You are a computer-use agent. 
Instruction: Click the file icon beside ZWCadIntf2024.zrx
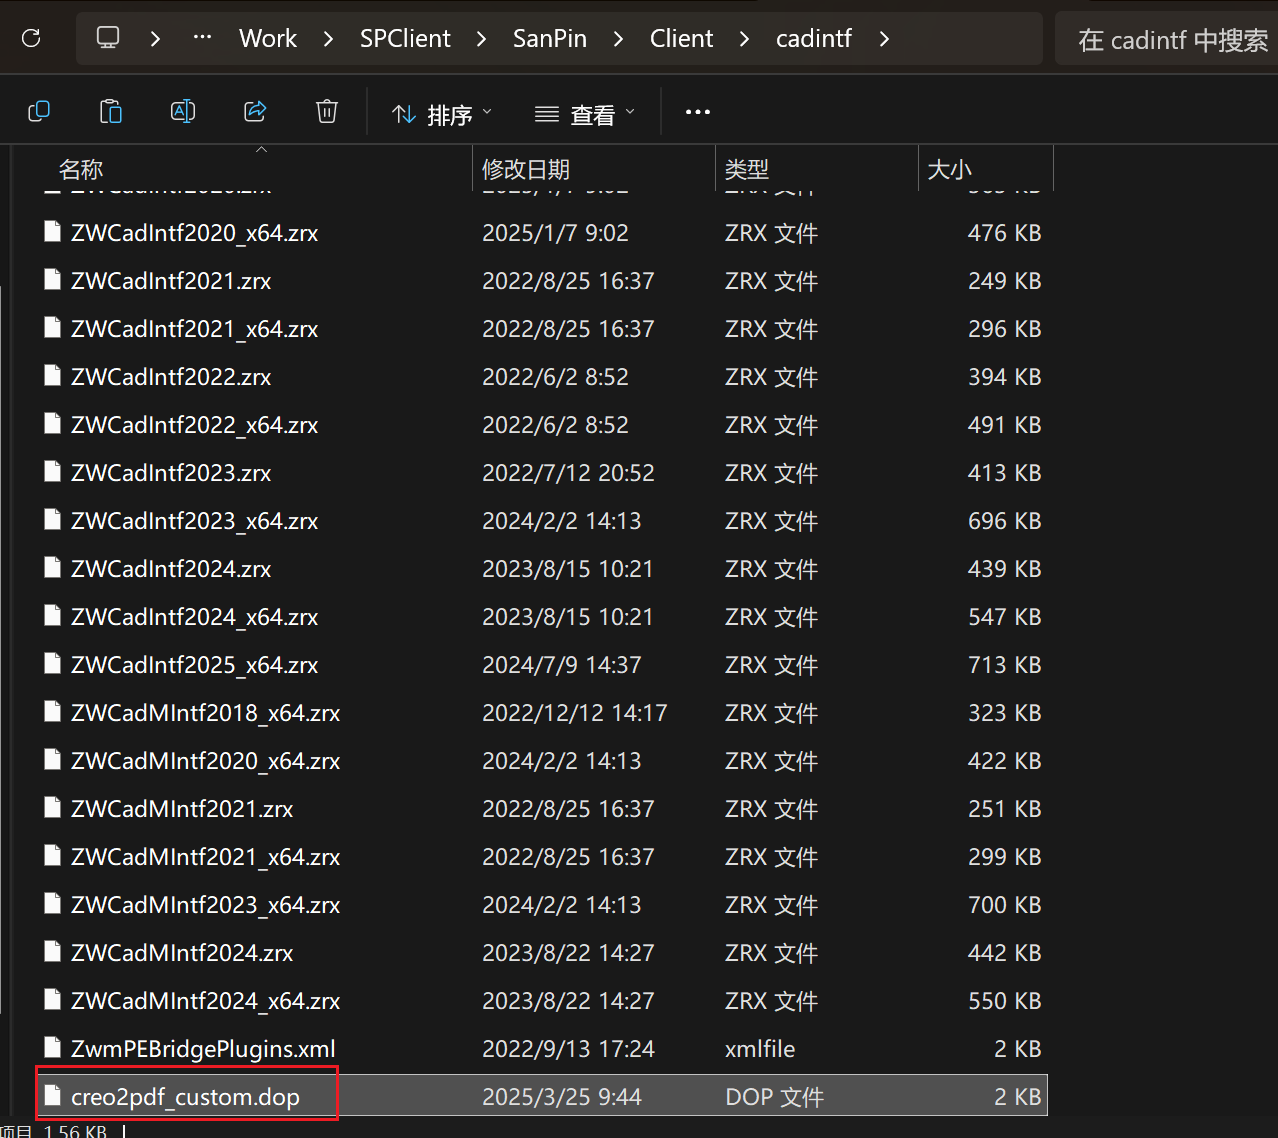click(53, 568)
